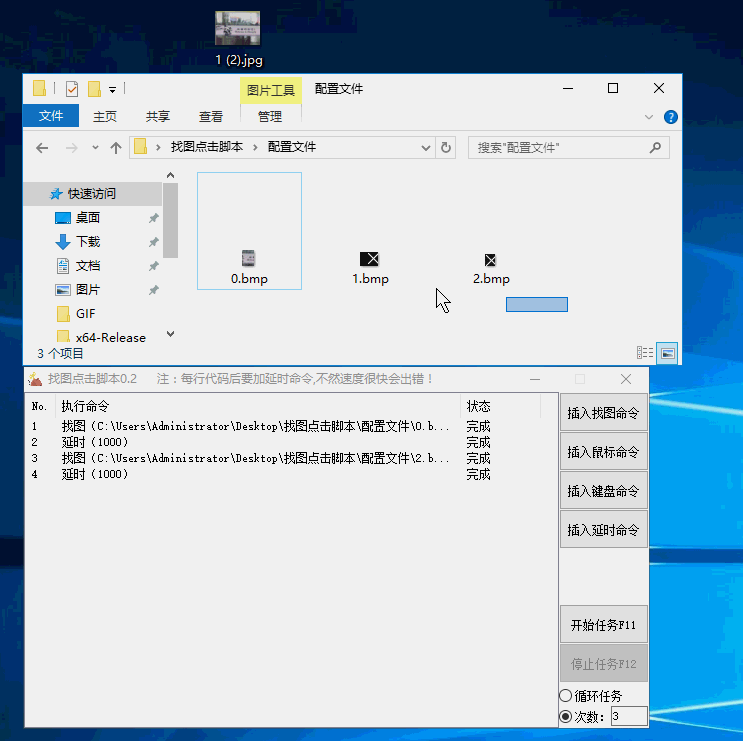743x741 pixels.
Task: Click 配置文件 in the address breadcrumb
Action: tap(292, 147)
